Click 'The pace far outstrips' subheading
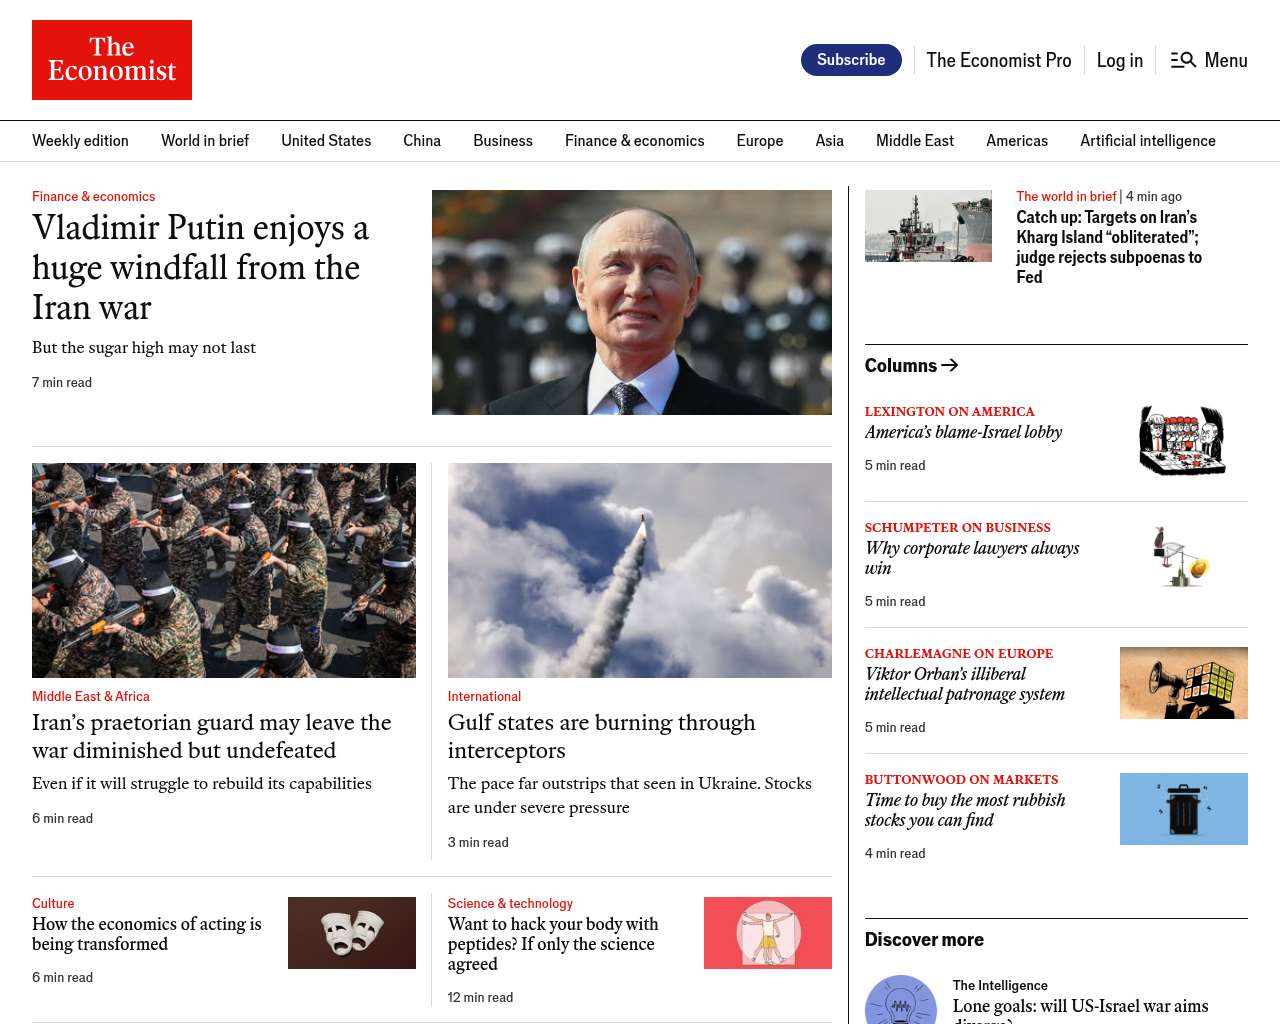 (x=630, y=795)
